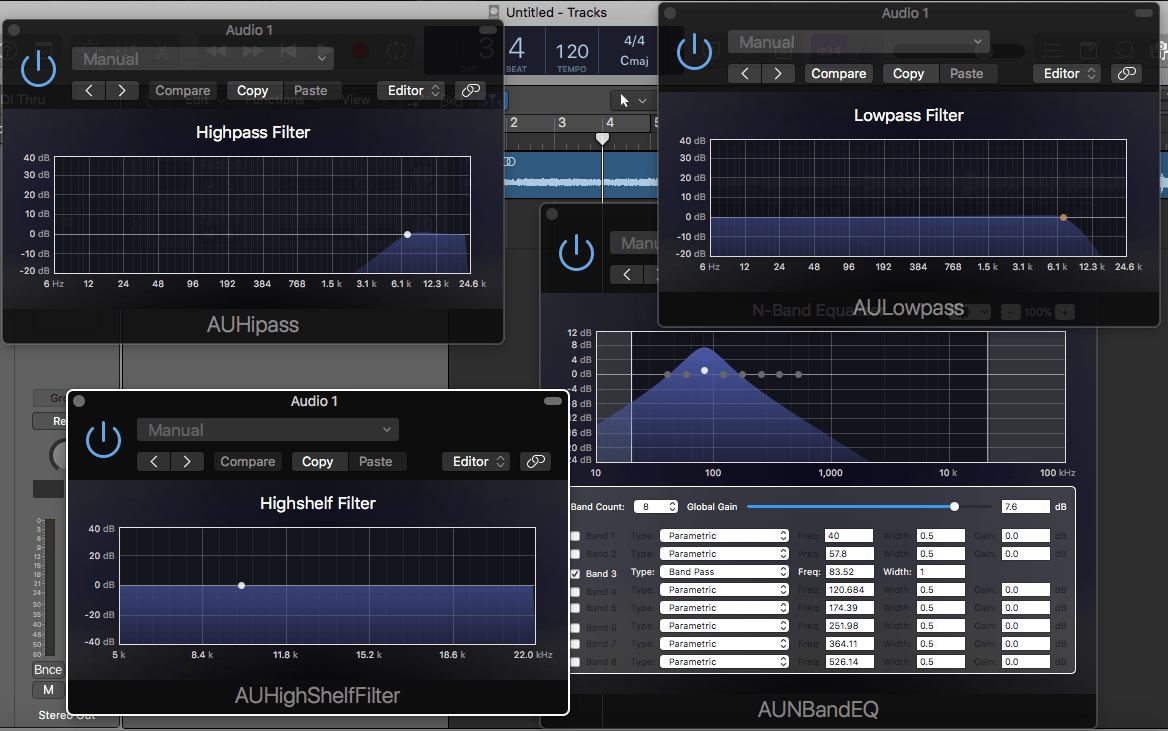The image size is (1168, 731).
Task: Click the Band 3 Freq input field
Action: click(x=848, y=572)
